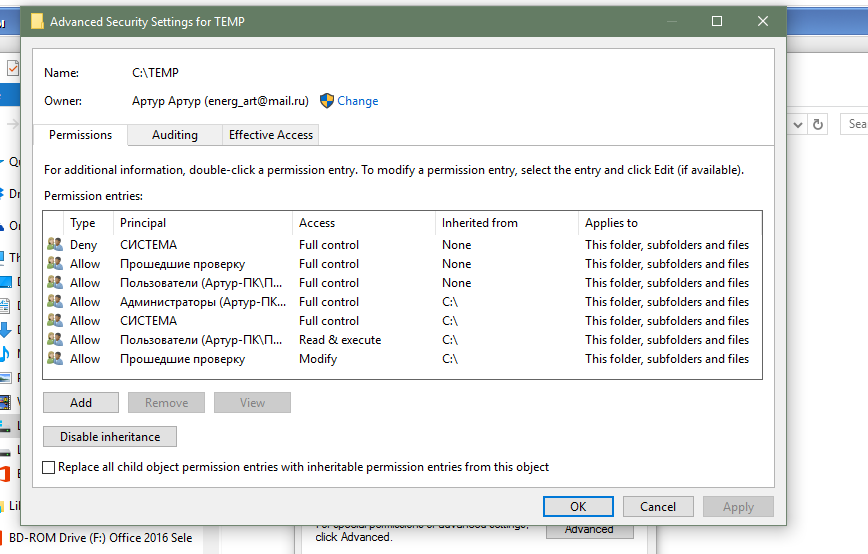Select the Permissions tab
Image resolution: width=868 pixels, height=554 pixels.
coord(81,135)
